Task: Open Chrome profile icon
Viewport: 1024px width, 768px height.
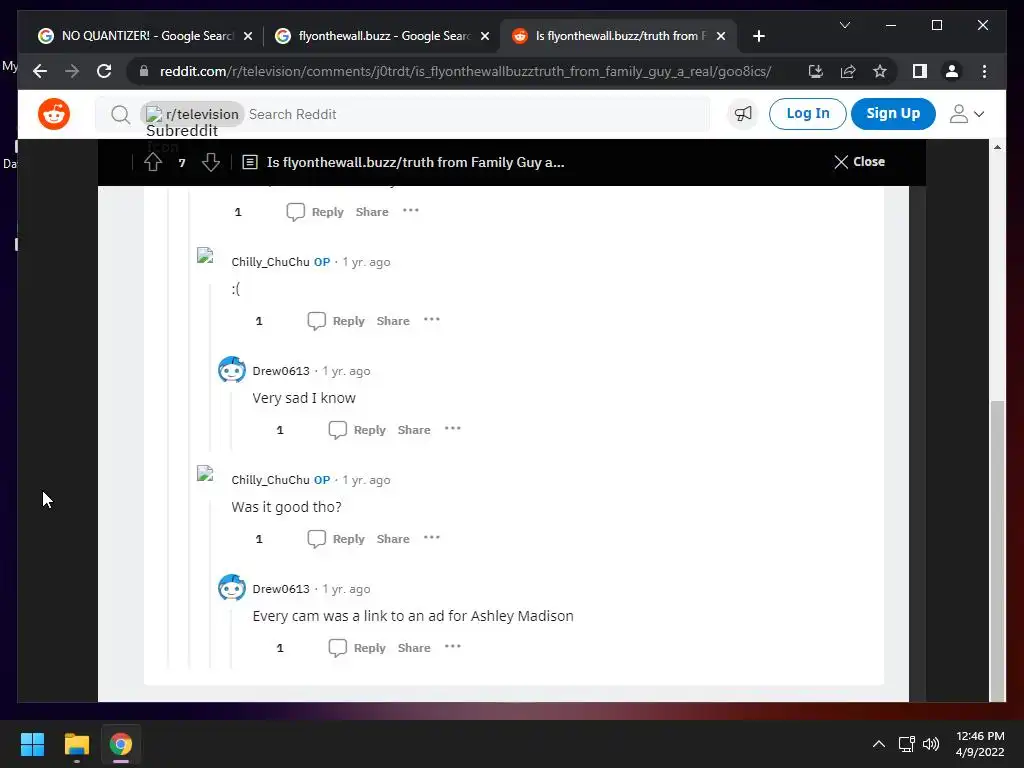Action: pyautogui.click(x=952, y=71)
